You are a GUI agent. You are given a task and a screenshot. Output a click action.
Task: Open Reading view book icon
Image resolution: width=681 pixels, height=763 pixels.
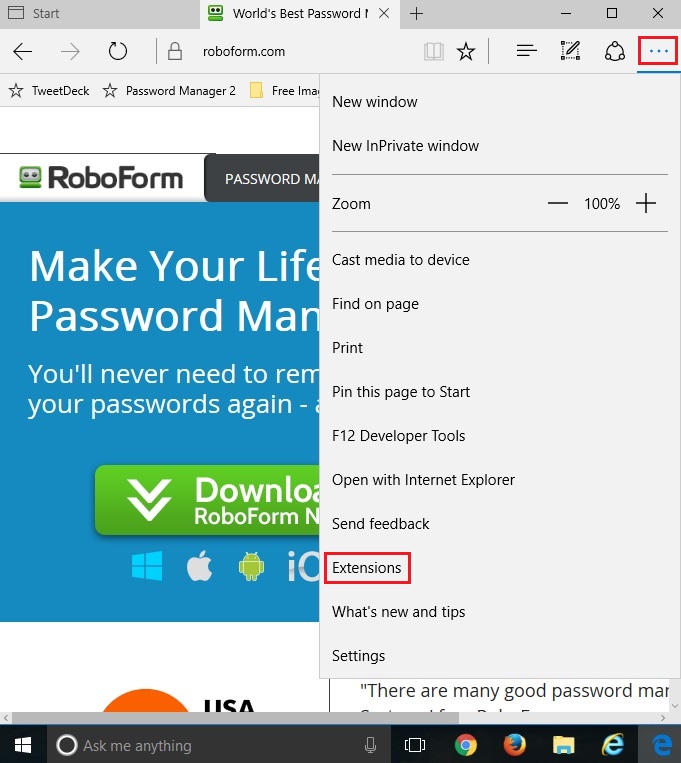coord(433,51)
